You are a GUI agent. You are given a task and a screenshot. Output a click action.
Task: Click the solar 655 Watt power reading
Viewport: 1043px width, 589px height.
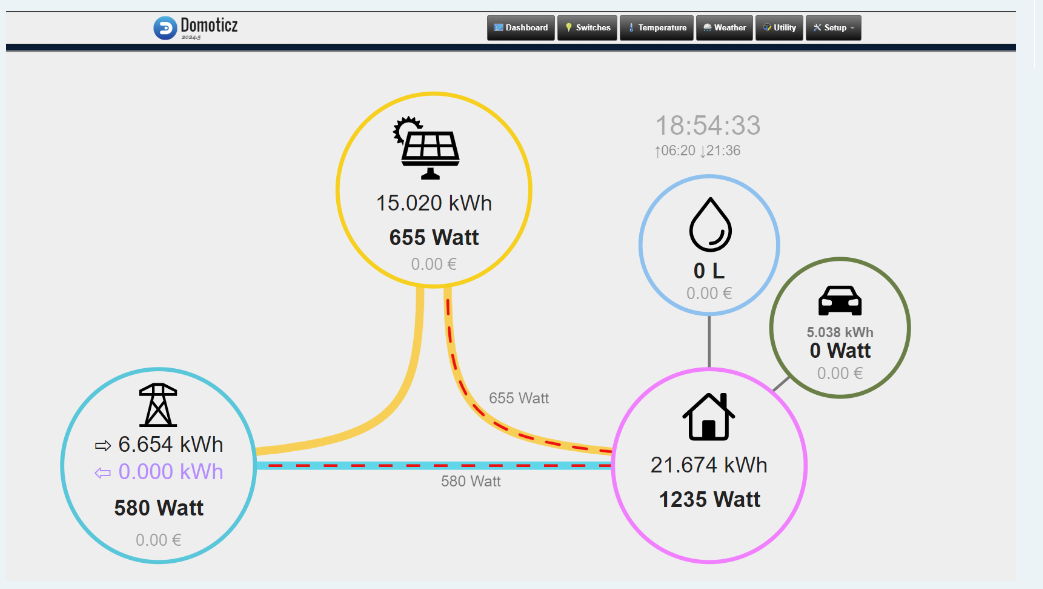click(434, 238)
